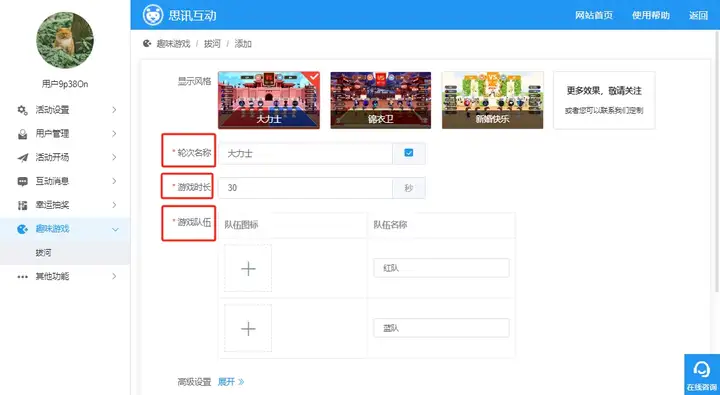Open 使用帮助 in the top bar
This screenshot has height=395, width=720.
coord(651,15)
